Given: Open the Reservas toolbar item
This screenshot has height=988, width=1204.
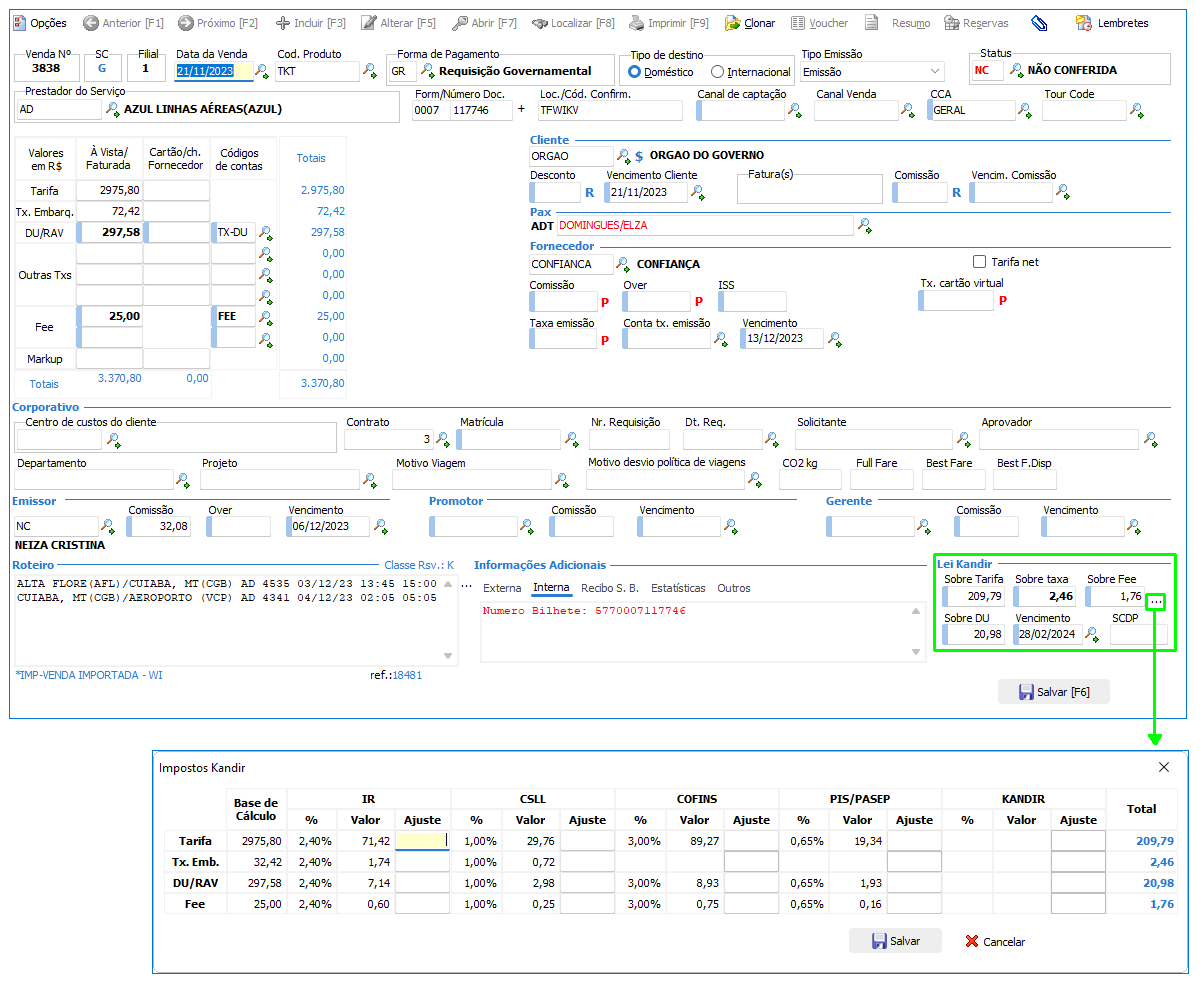Looking at the screenshot, I should [x=976, y=23].
